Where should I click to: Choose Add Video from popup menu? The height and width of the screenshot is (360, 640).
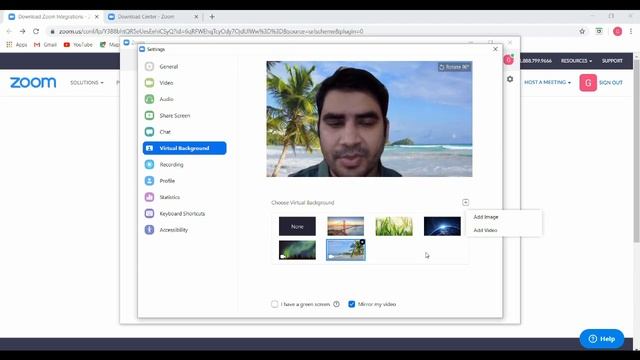(485, 230)
